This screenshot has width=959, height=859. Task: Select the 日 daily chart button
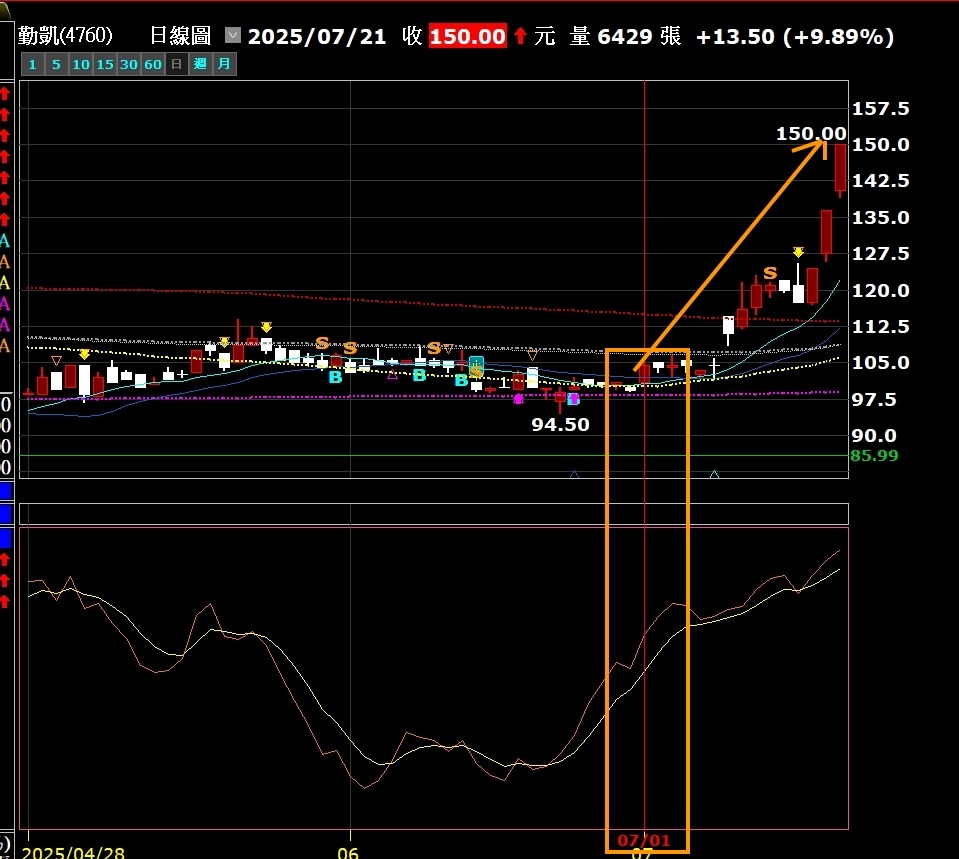pos(176,64)
